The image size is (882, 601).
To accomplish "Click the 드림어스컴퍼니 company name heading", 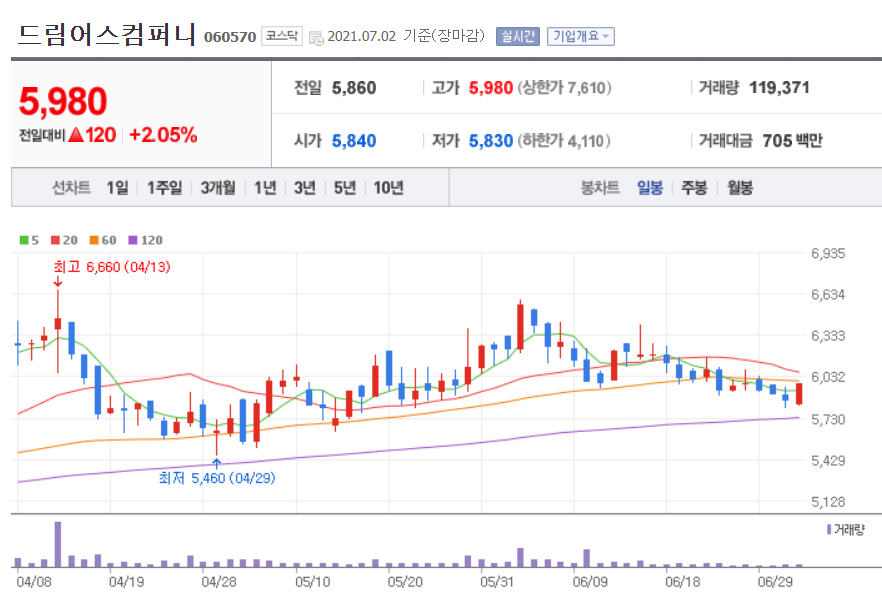I will click(107, 34).
